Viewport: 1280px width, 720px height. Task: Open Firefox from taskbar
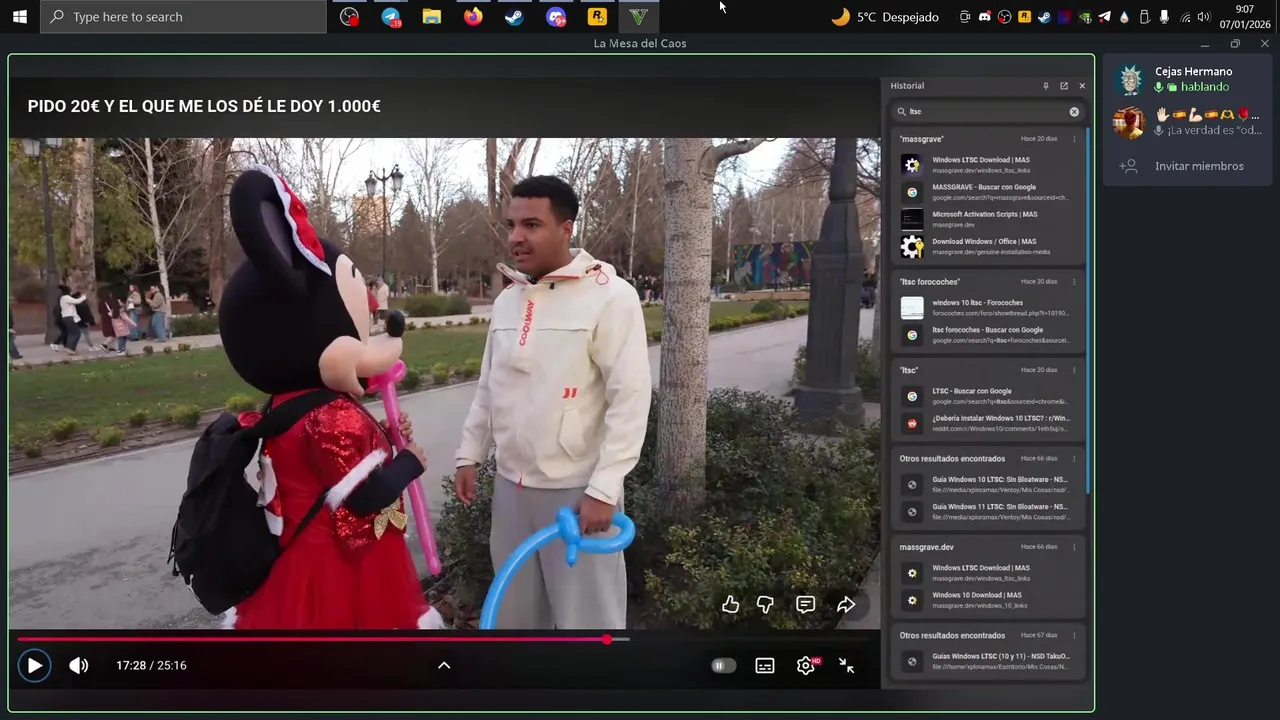coord(473,17)
